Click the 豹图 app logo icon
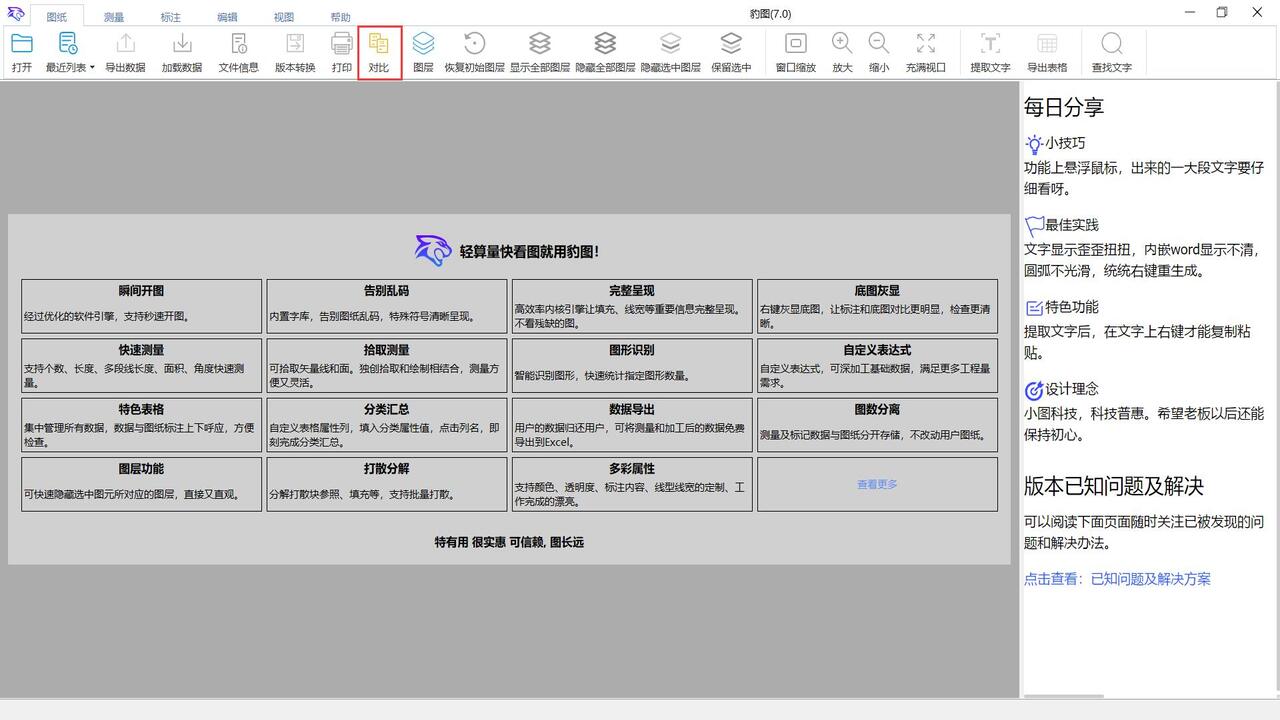Image resolution: width=1280 pixels, height=720 pixels. point(16,13)
